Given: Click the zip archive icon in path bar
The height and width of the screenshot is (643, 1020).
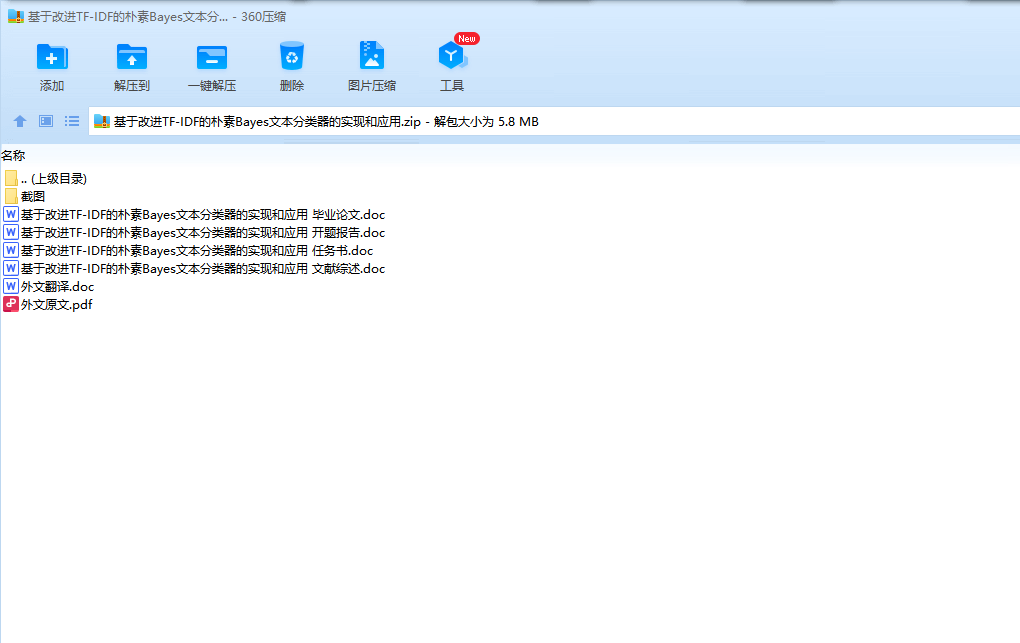Looking at the screenshot, I should pyautogui.click(x=101, y=121).
